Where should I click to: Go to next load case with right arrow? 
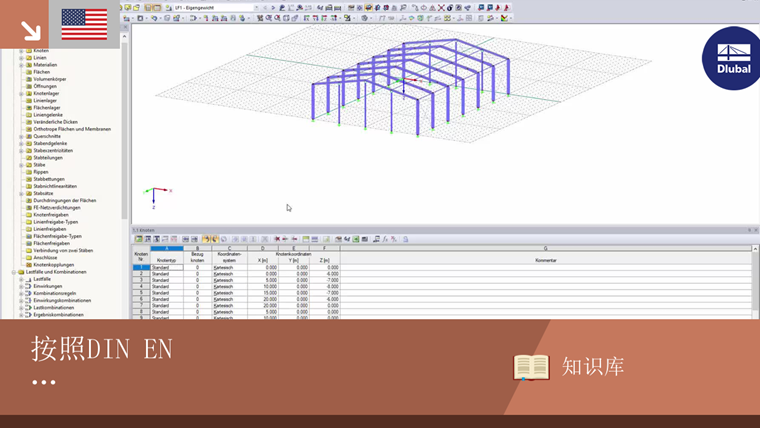coord(273,8)
